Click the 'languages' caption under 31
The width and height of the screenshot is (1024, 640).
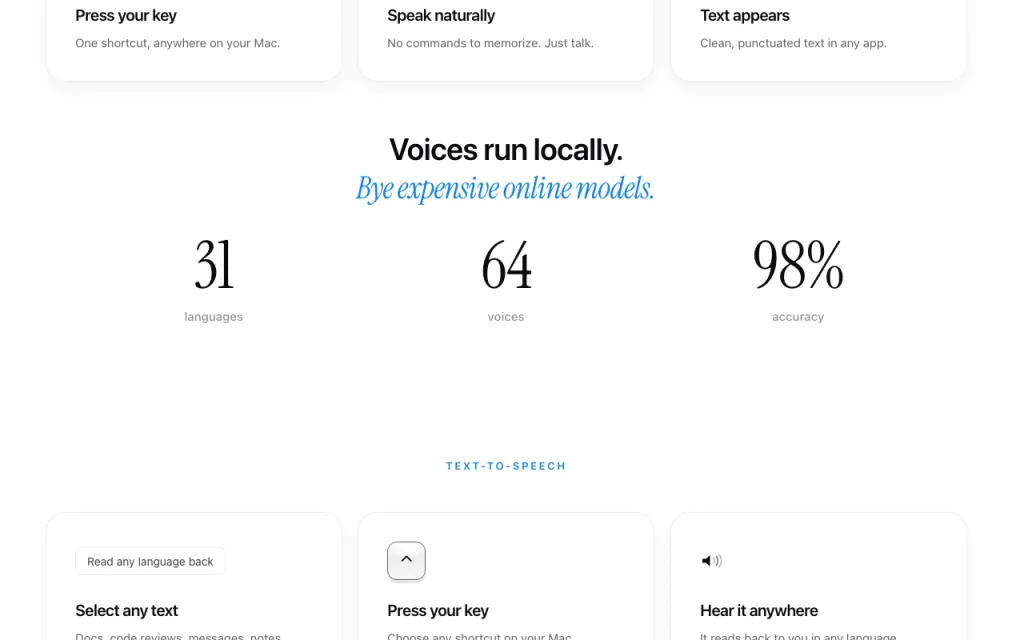click(x=214, y=317)
